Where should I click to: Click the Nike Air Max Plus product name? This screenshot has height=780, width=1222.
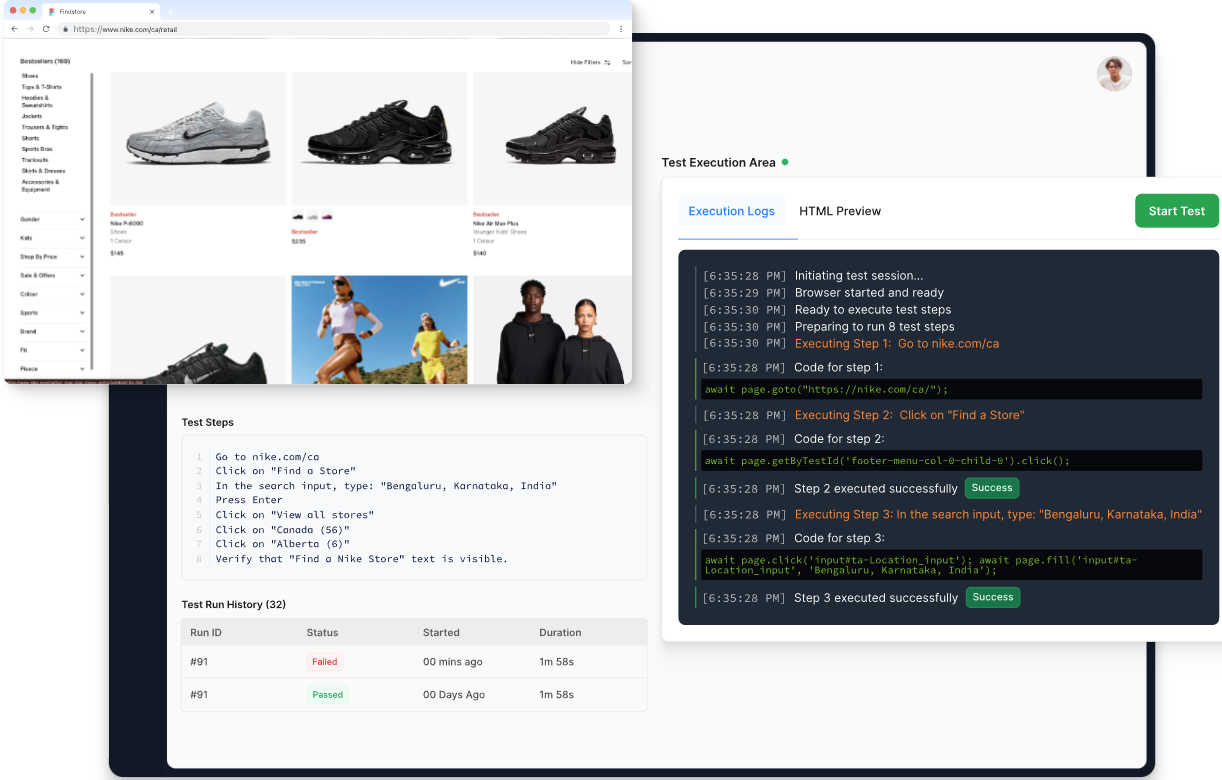pos(494,223)
